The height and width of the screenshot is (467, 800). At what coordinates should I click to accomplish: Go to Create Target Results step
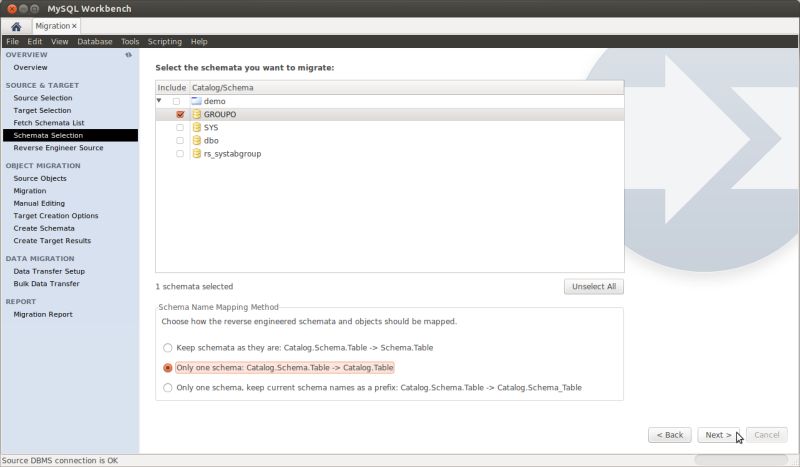[x=52, y=240]
